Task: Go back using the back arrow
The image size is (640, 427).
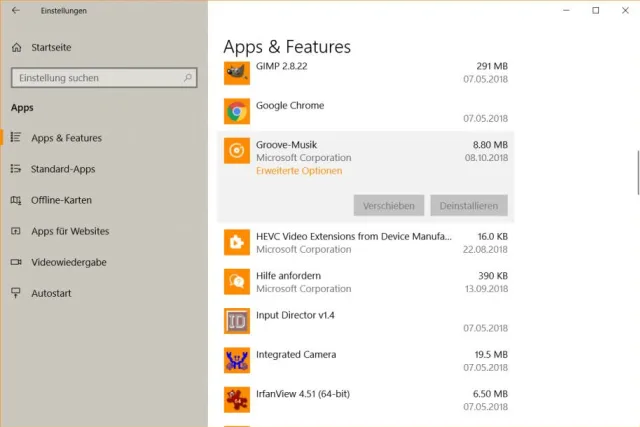Action: tap(15, 11)
